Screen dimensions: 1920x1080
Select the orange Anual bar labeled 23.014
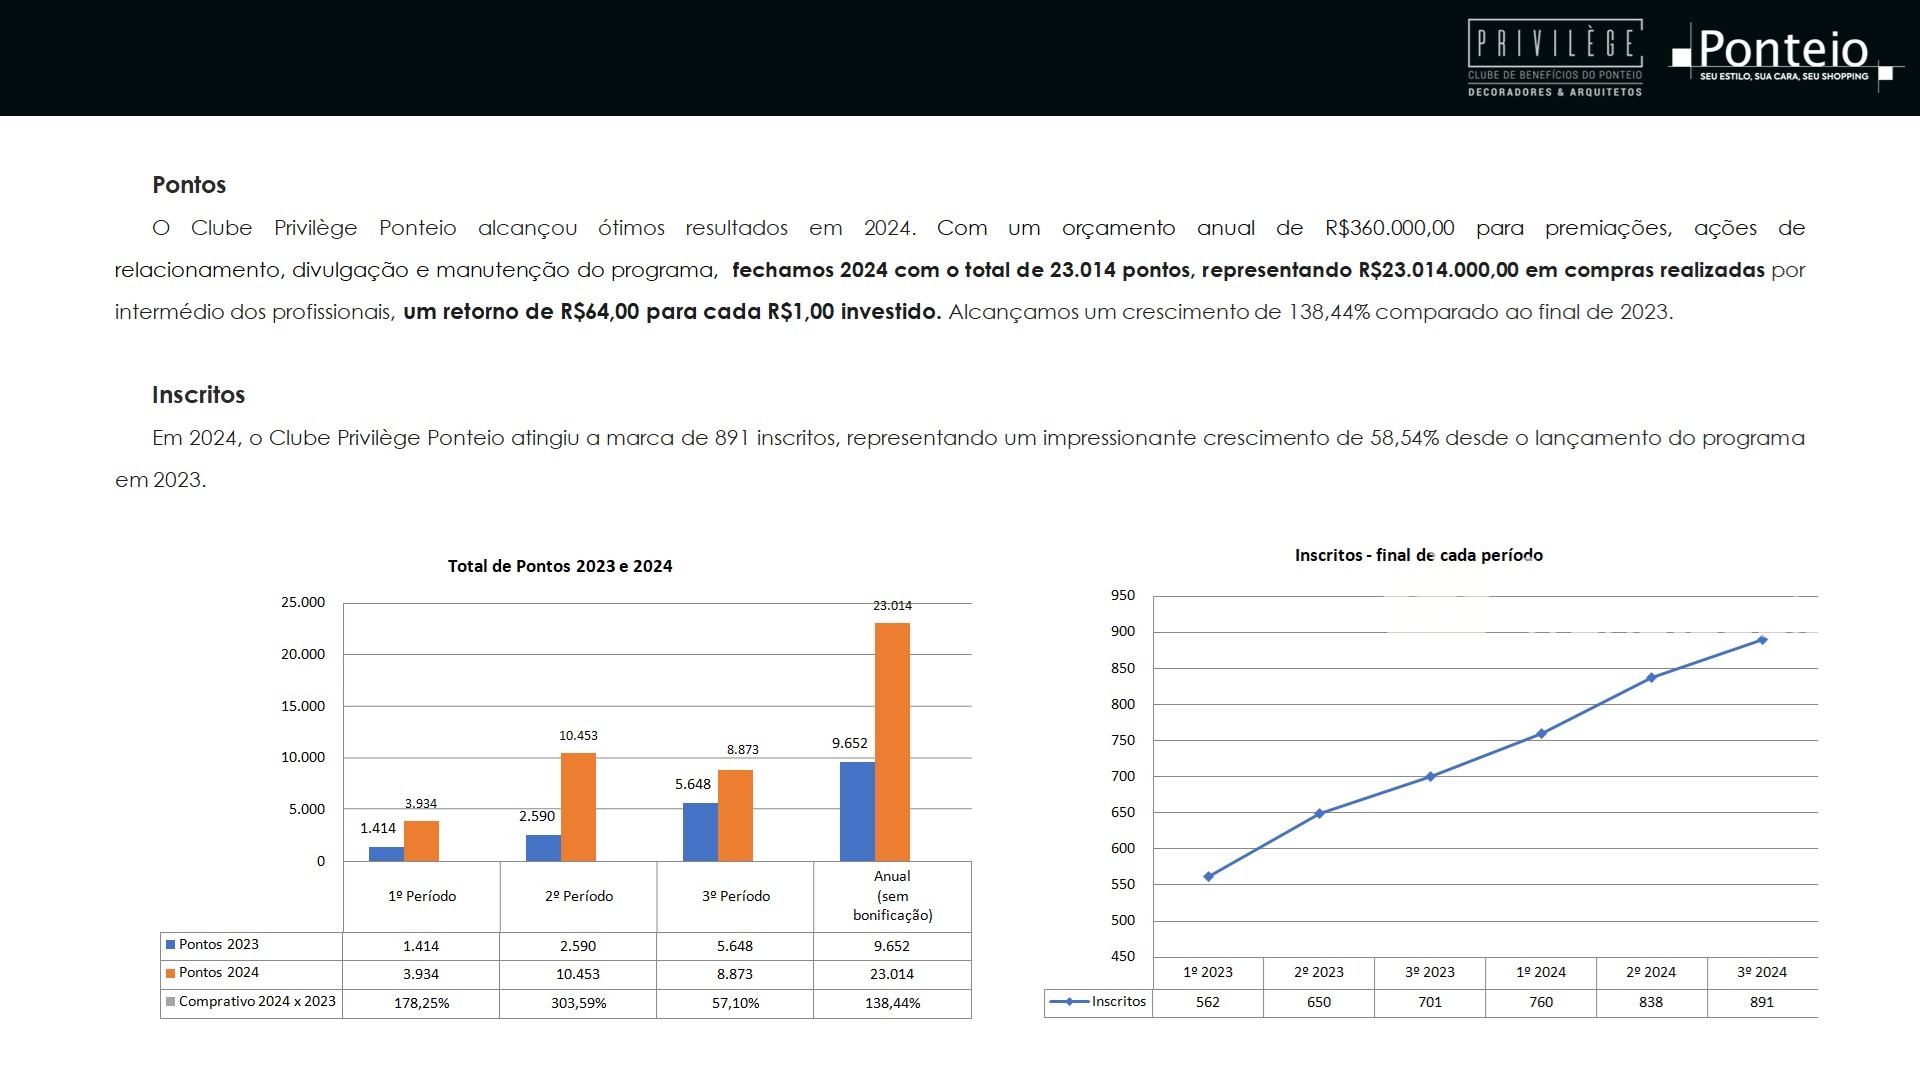[892, 740]
